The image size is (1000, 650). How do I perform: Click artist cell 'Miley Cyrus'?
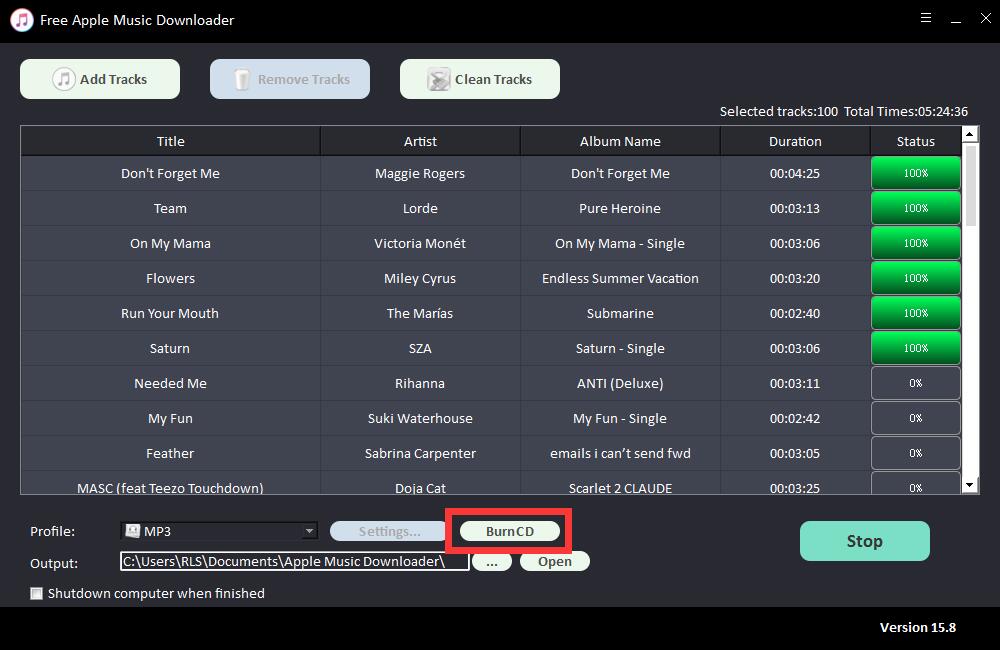click(420, 279)
